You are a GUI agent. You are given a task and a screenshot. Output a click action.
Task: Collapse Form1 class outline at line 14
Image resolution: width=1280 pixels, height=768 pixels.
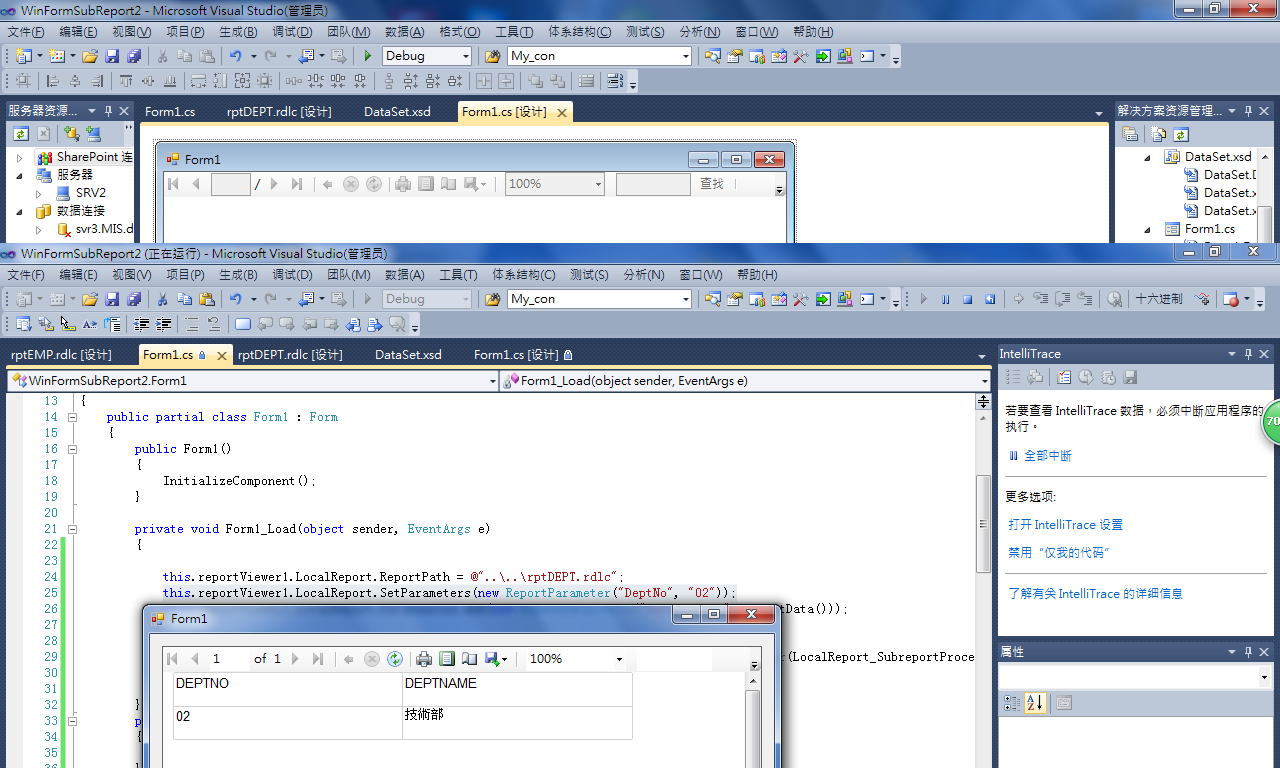[72, 417]
